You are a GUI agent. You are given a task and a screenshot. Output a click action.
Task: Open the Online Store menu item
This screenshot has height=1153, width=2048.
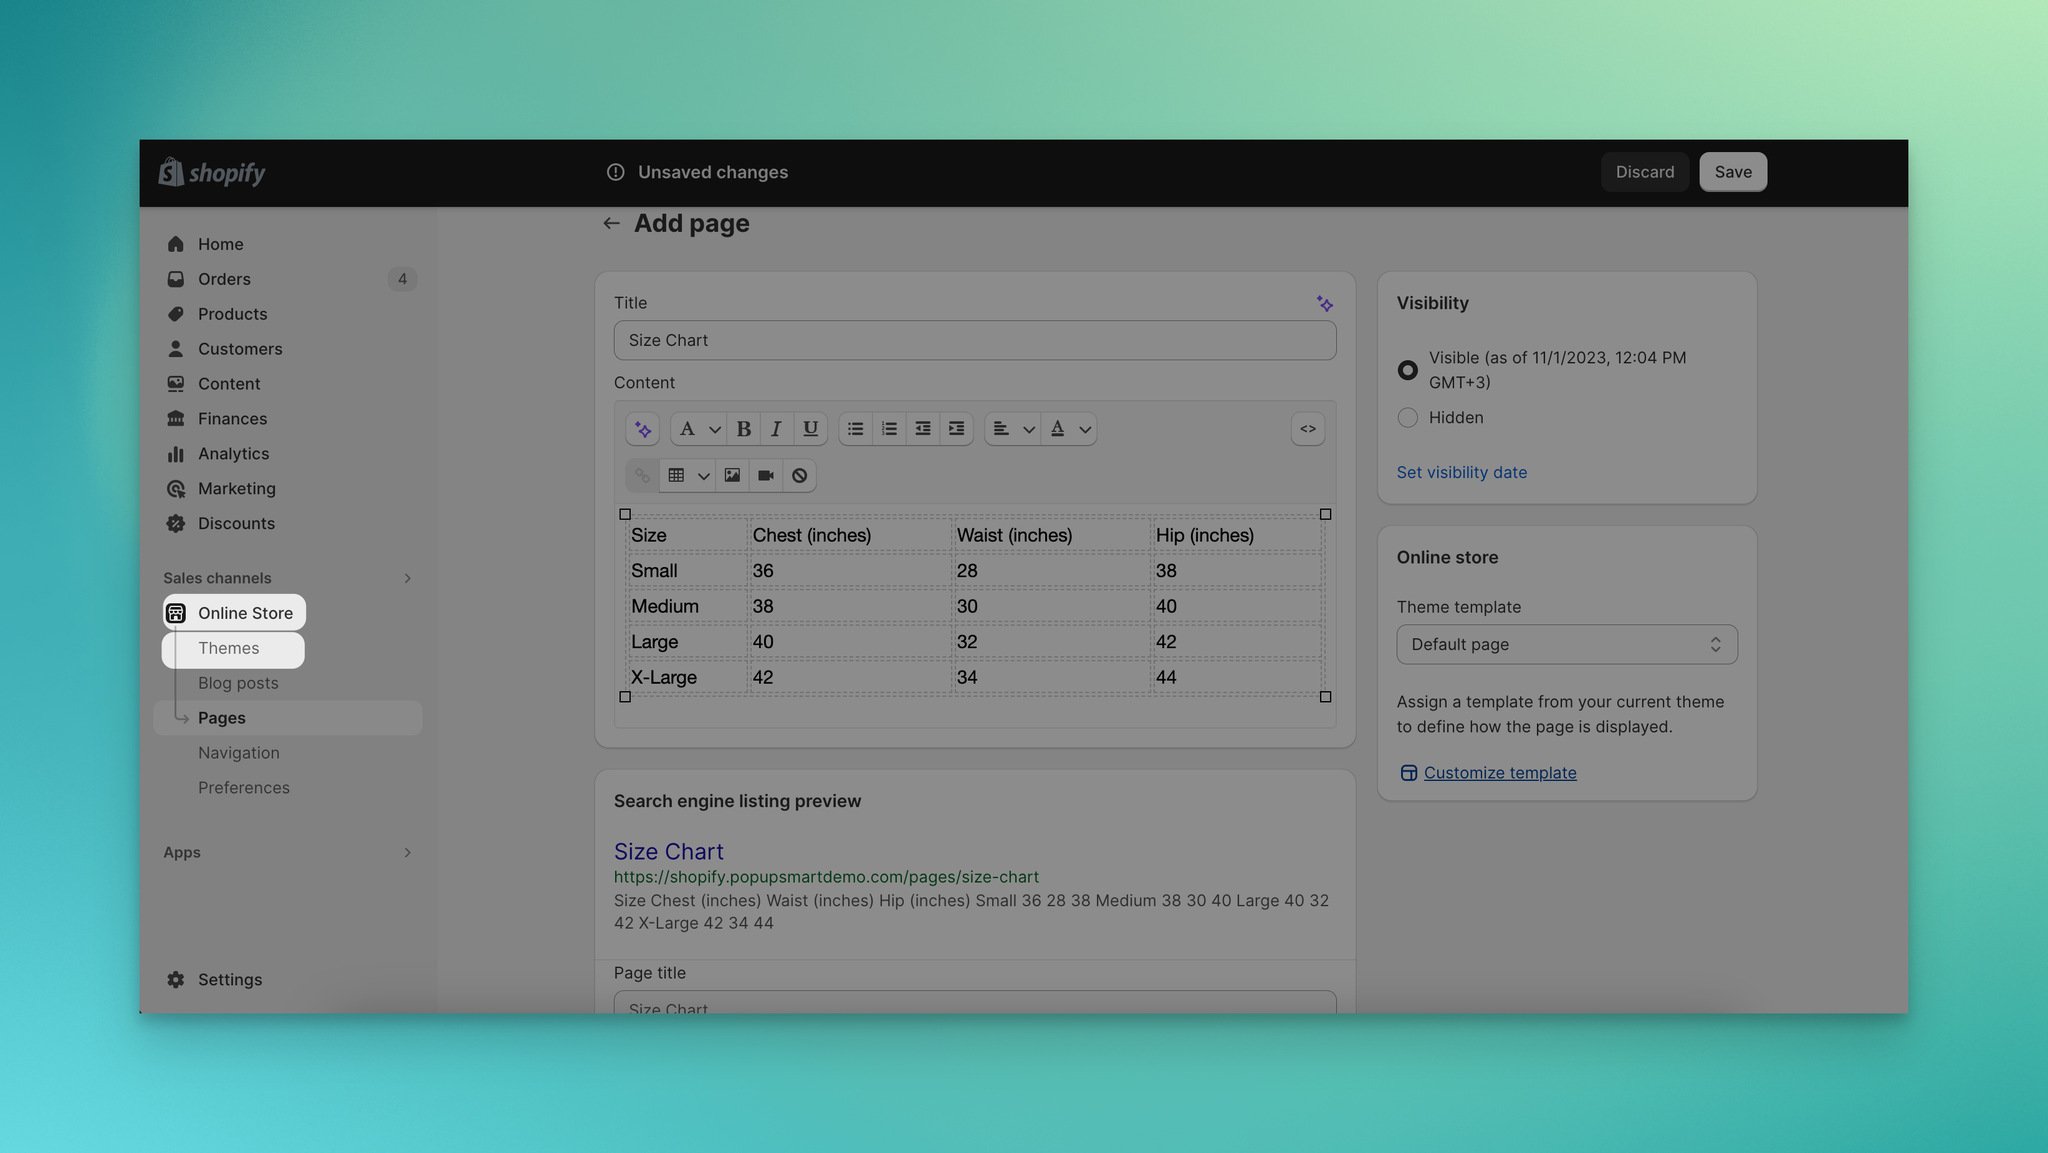coord(245,613)
